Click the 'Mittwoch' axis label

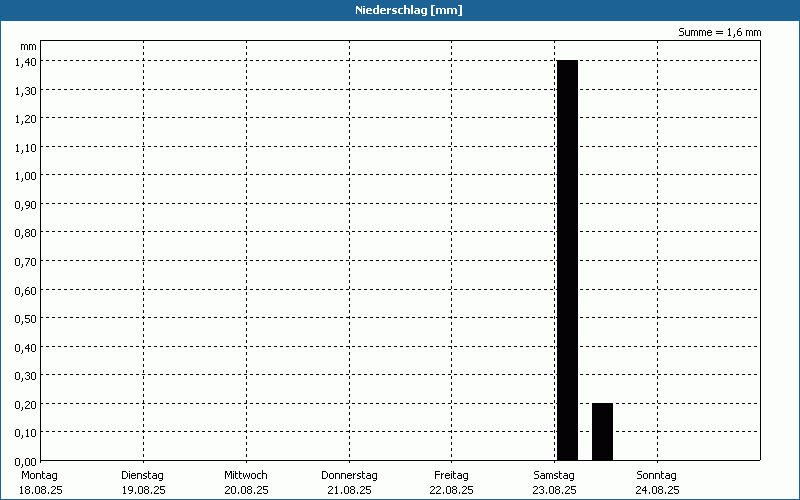245,476
